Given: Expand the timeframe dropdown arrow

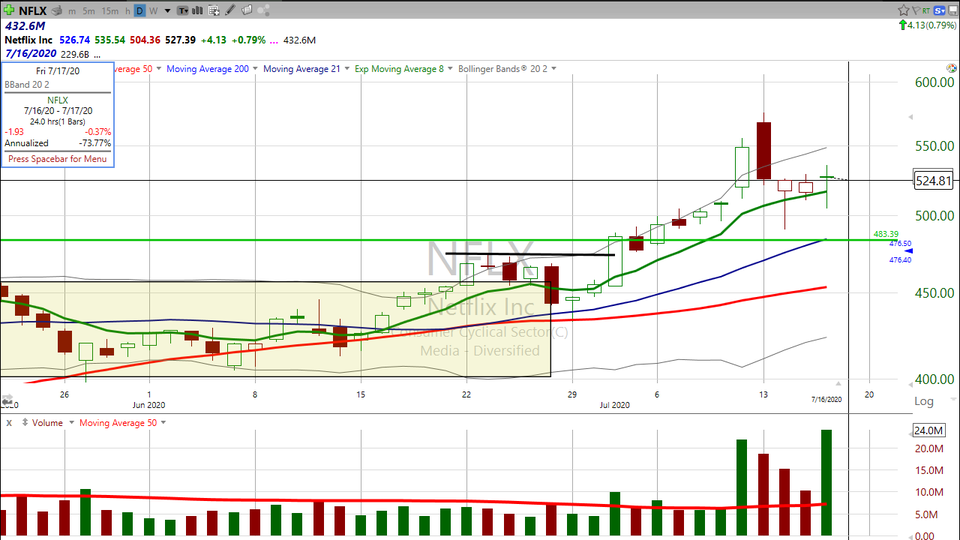Looking at the screenshot, I should click(x=167, y=11).
